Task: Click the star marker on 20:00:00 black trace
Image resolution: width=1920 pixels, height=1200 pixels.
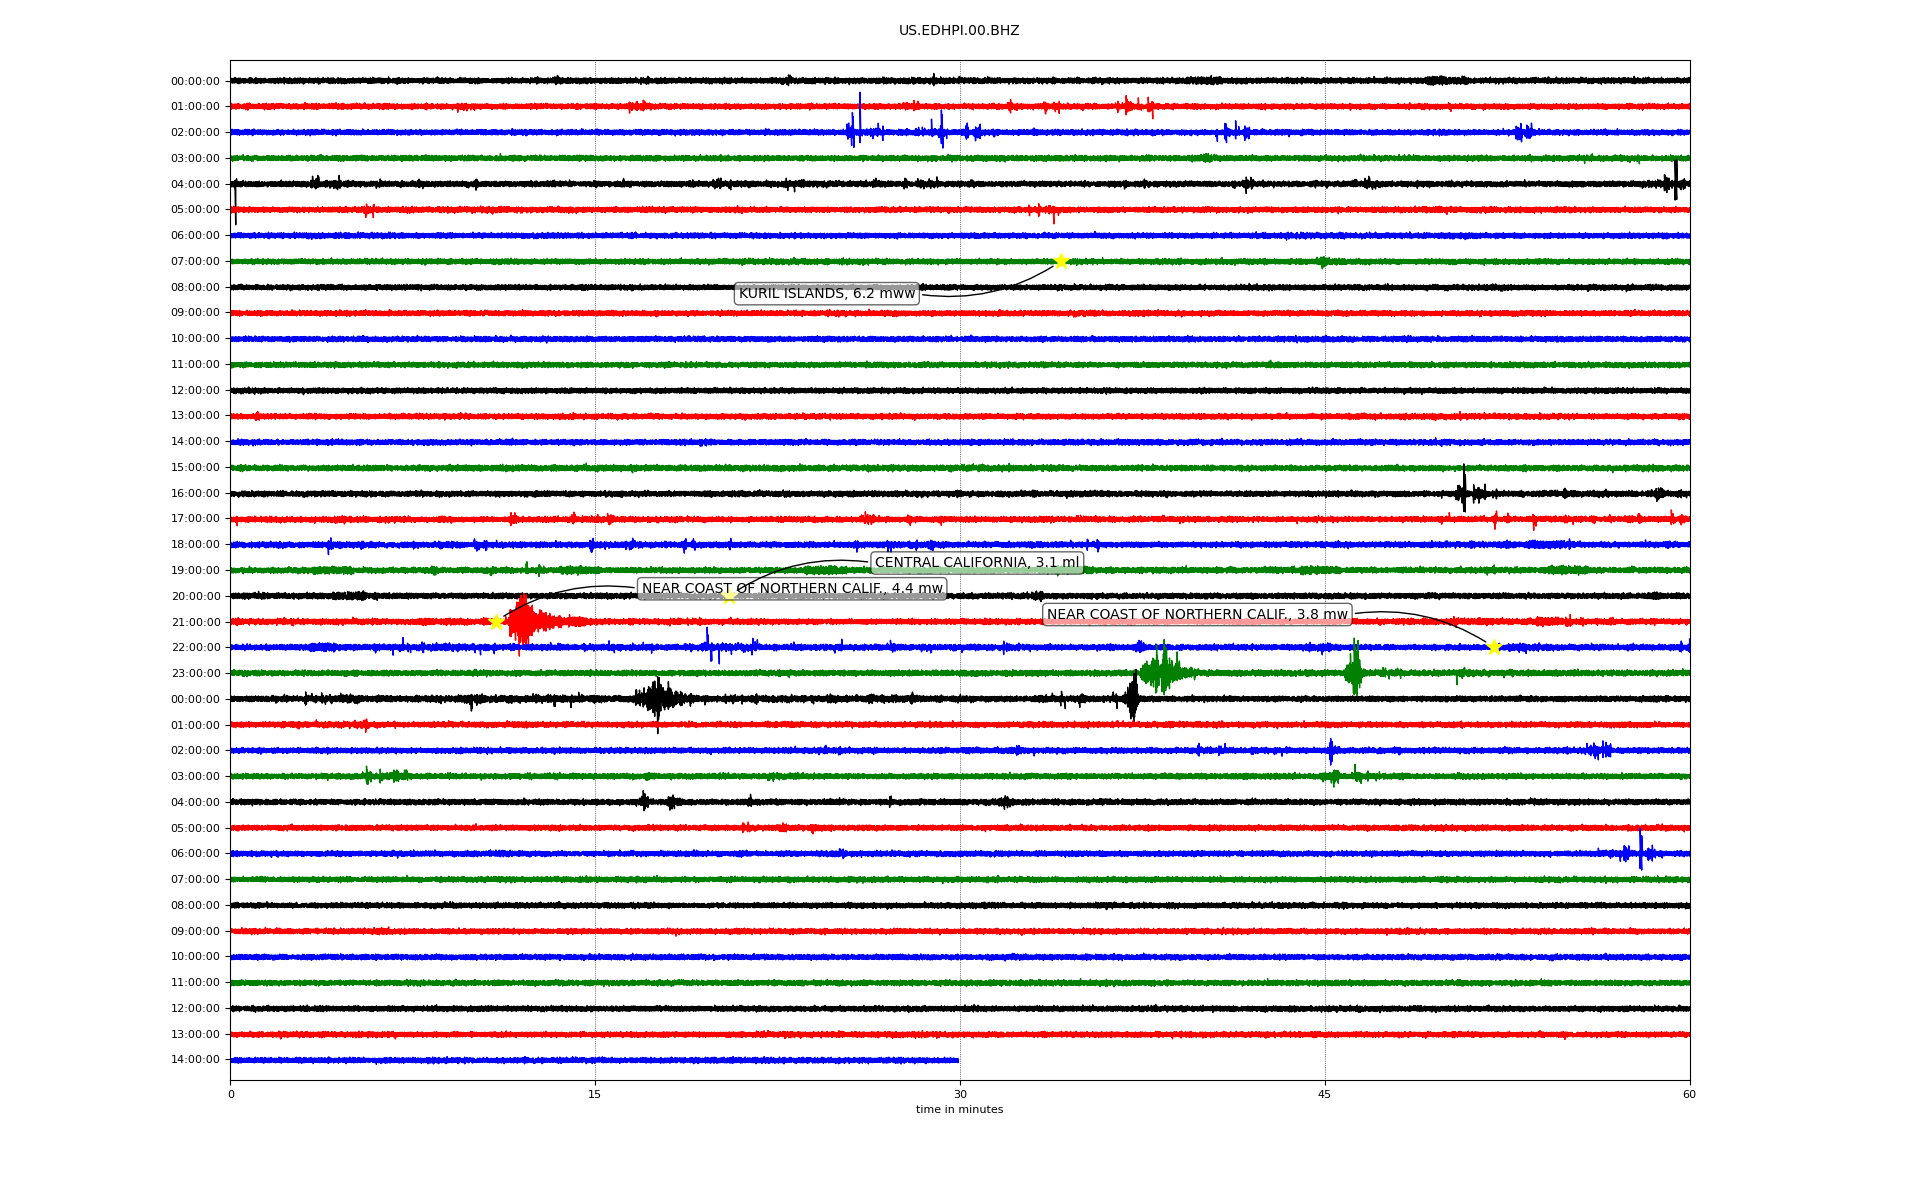Action: (729, 596)
